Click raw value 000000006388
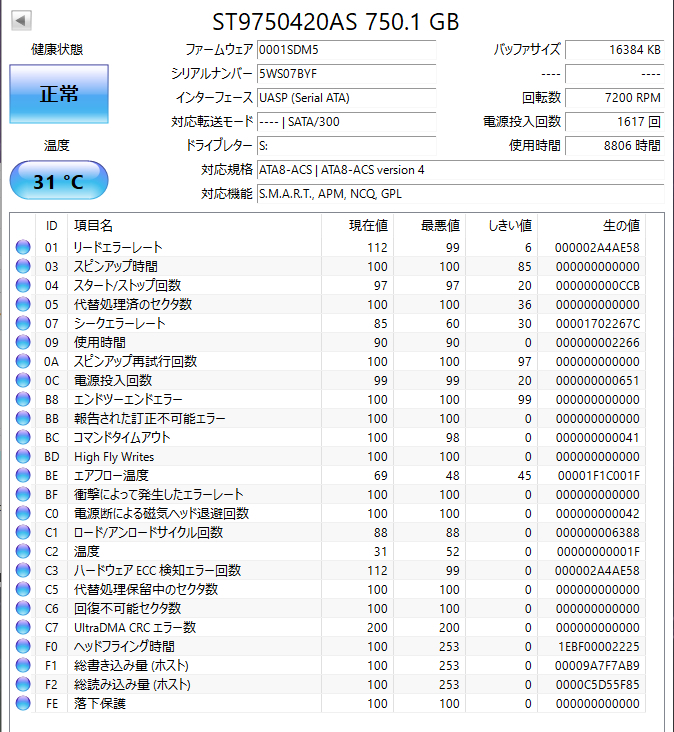The width and height of the screenshot is (674, 732). pyautogui.click(x=597, y=532)
